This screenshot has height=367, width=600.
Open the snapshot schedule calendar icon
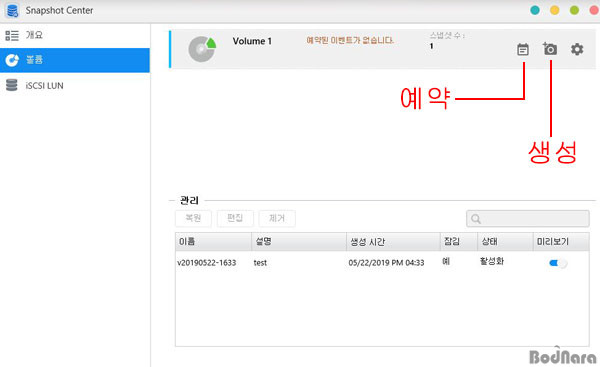[x=523, y=49]
